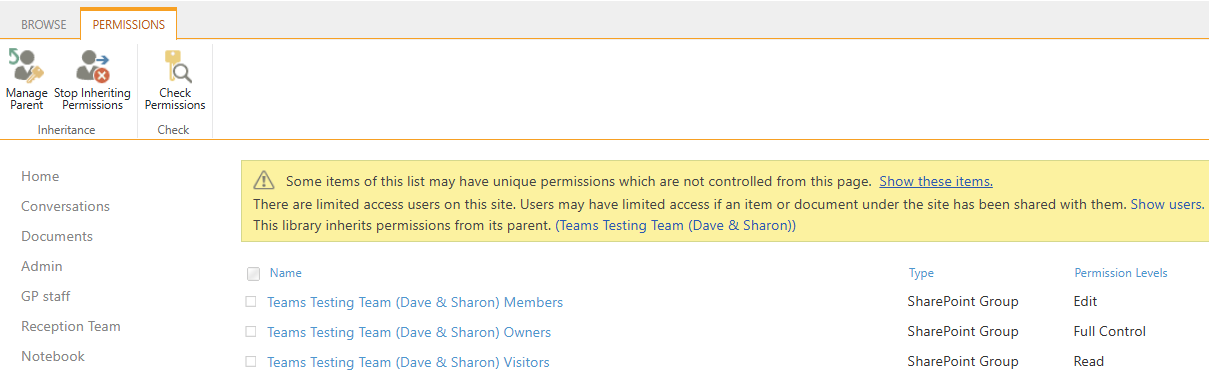Click the yellow warning triangle icon

coord(263,181)
